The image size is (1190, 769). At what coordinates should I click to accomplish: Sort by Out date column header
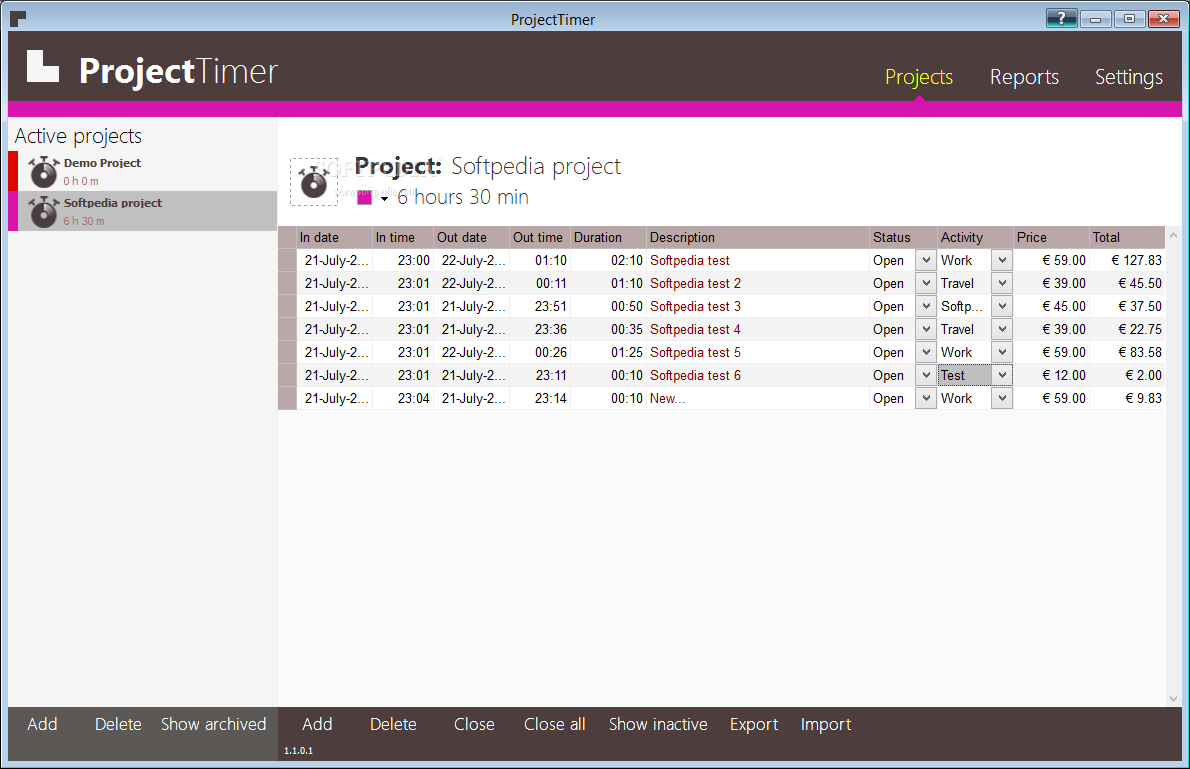pyautogui.click(x=471, y=237)
